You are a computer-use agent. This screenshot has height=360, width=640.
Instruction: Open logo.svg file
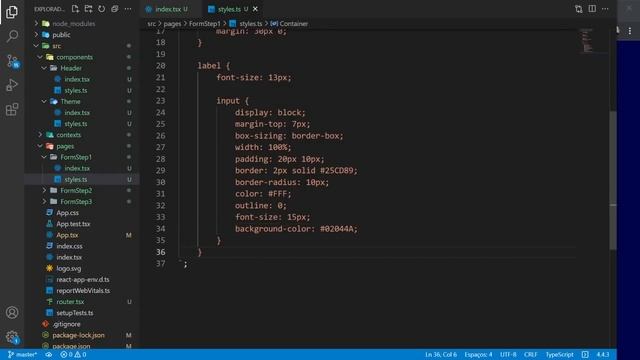(x=69, y=268)
